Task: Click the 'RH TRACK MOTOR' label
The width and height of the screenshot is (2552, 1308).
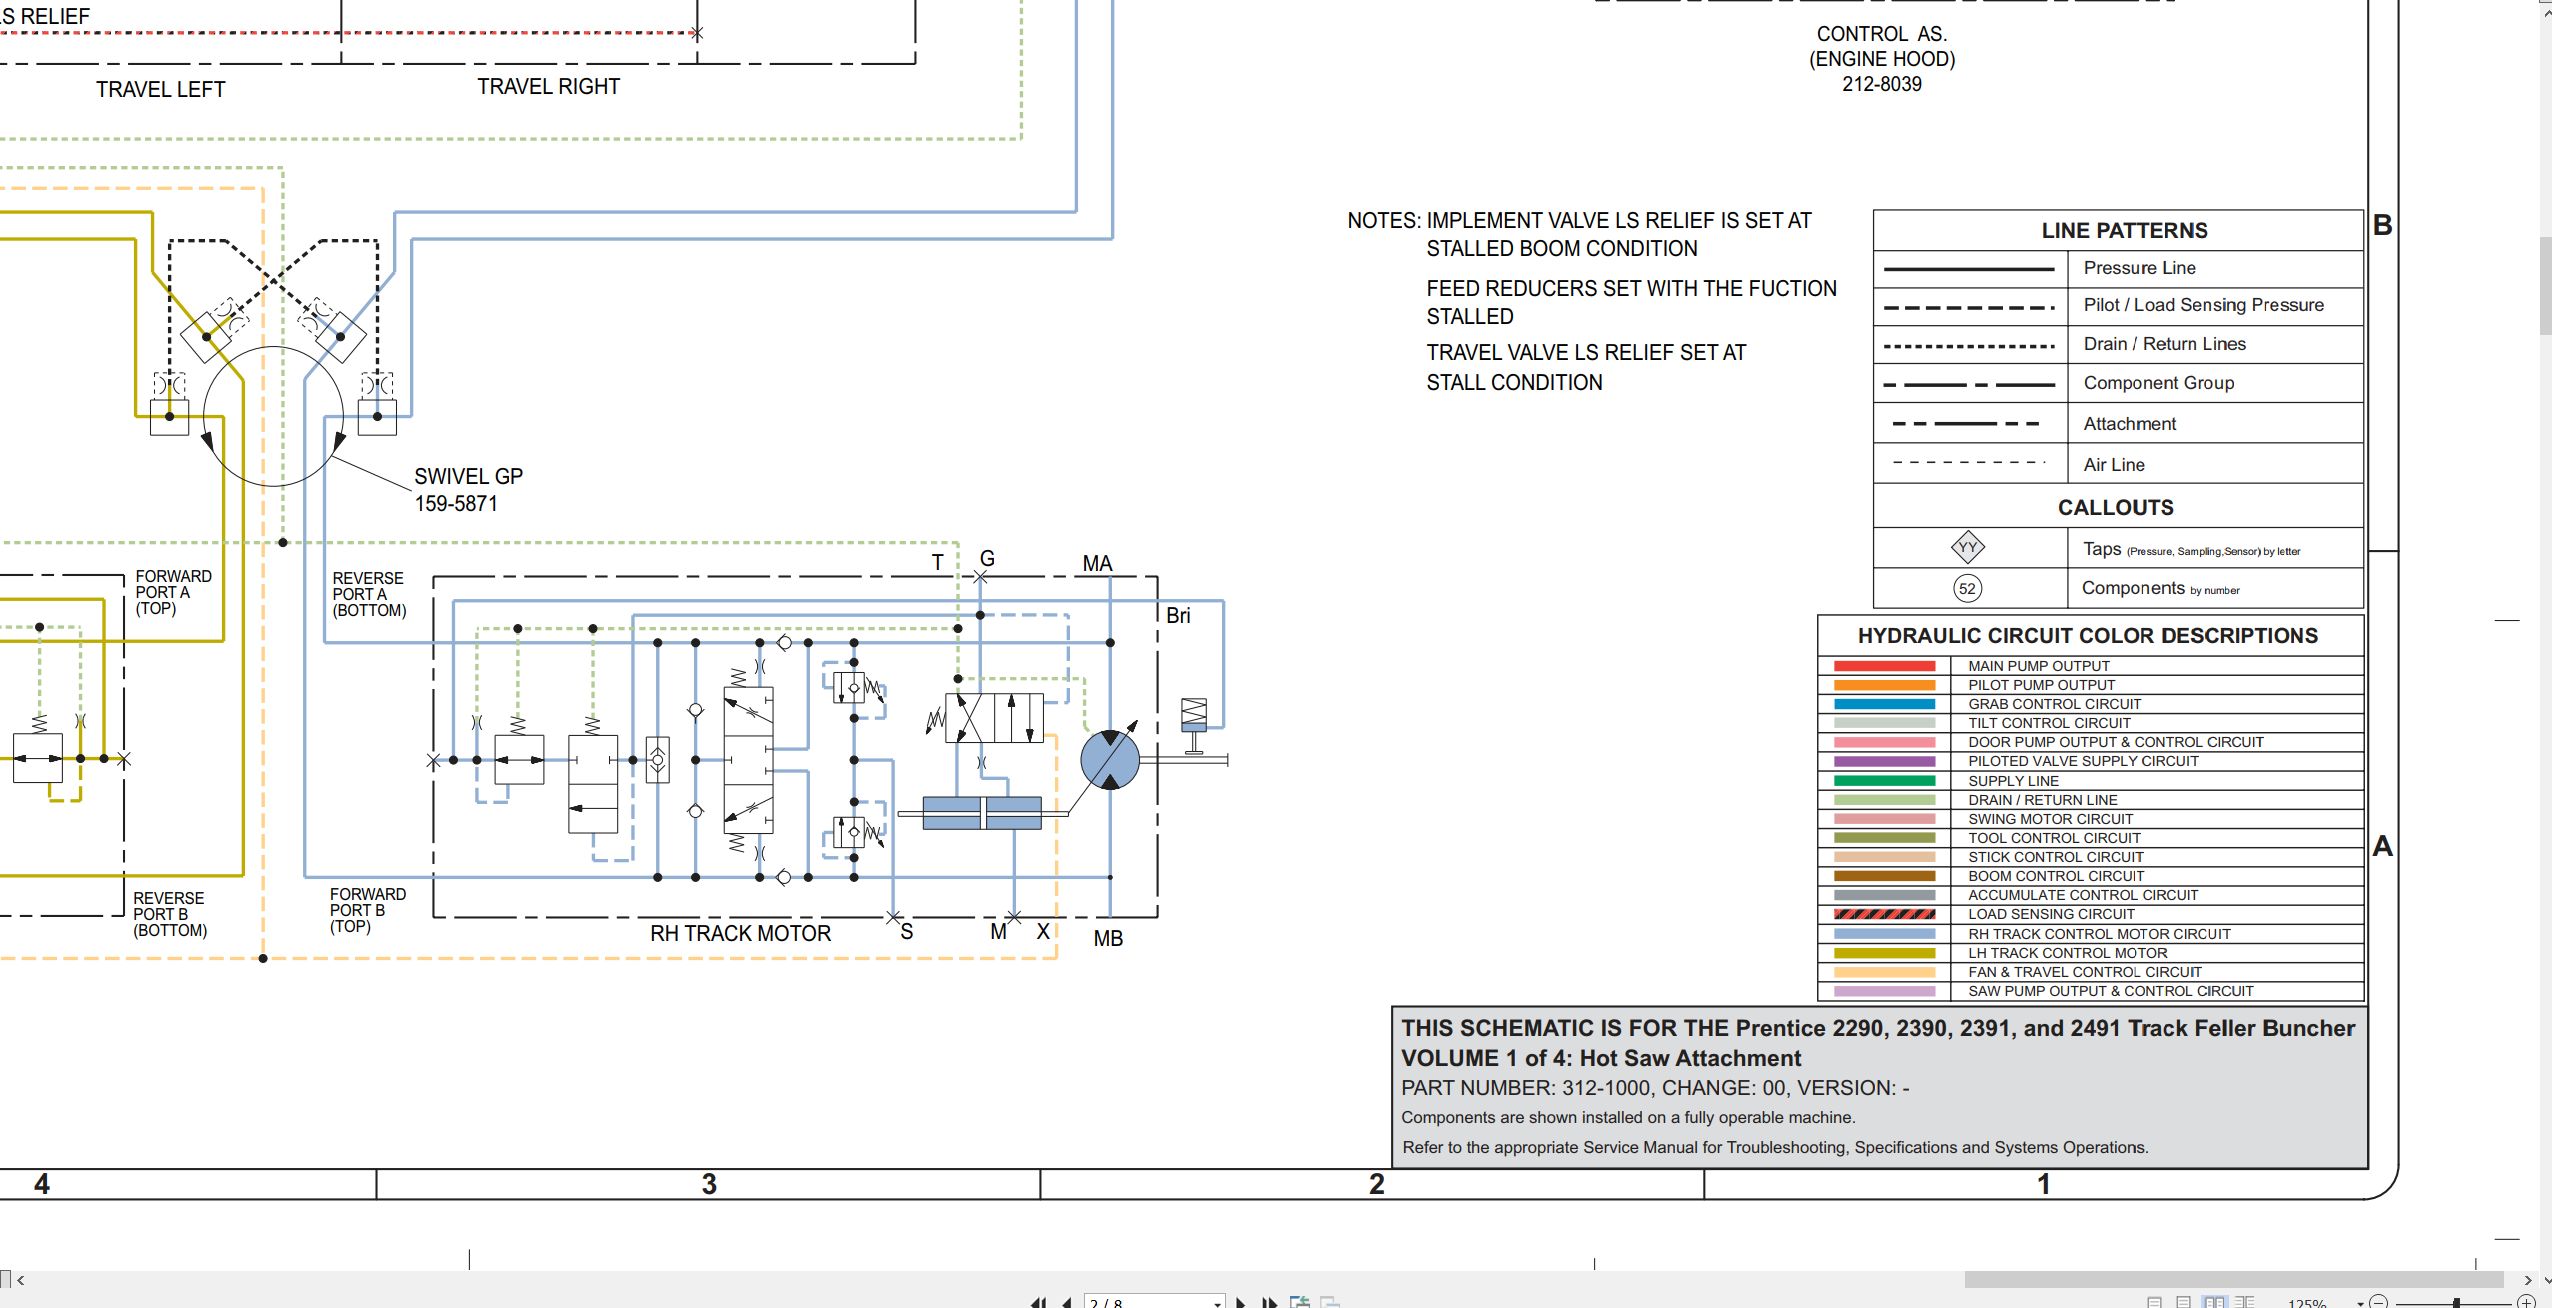Action: click(x=740, y=933)
